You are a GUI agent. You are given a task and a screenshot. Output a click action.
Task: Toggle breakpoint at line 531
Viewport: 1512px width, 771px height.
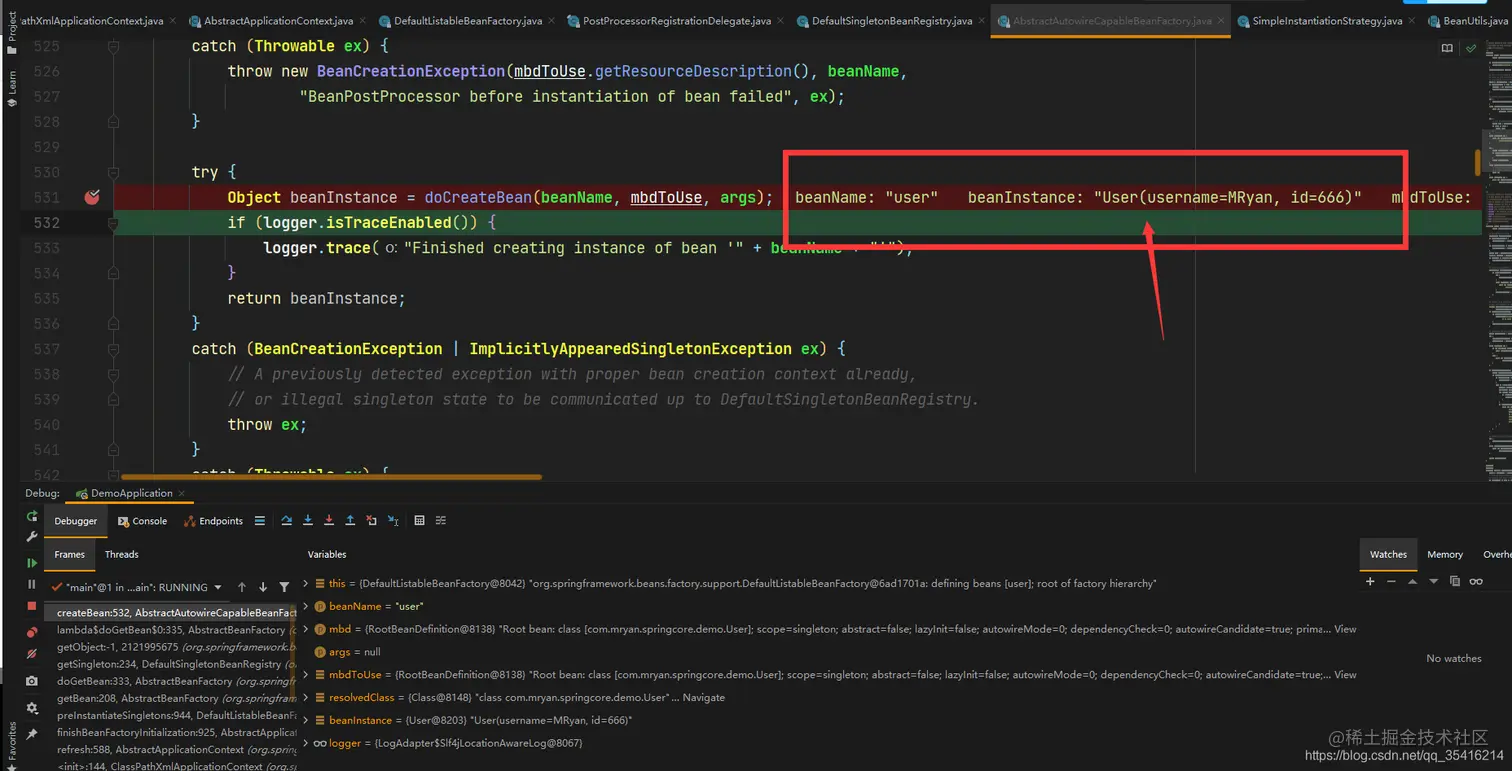[92, 197]
